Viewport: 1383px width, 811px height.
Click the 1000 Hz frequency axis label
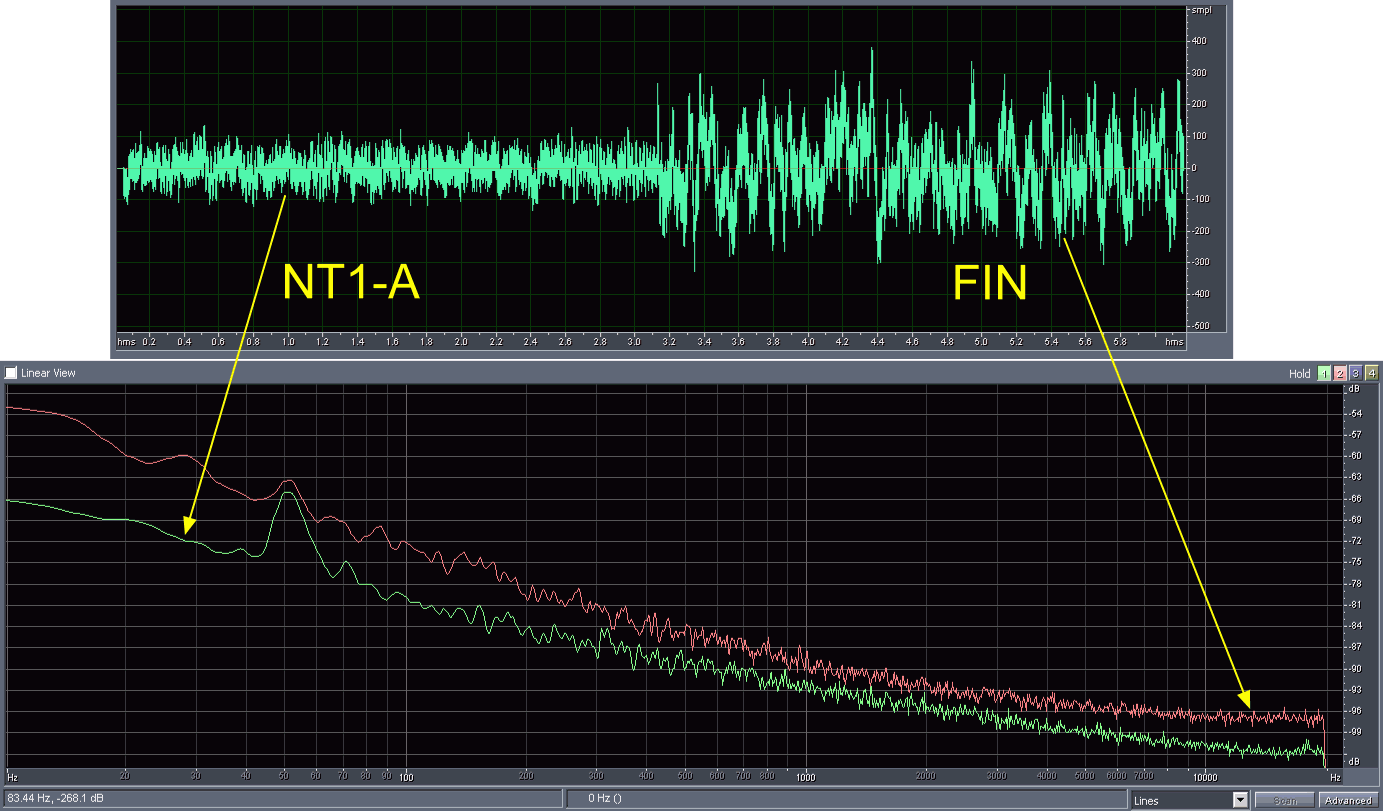point(806,776)
